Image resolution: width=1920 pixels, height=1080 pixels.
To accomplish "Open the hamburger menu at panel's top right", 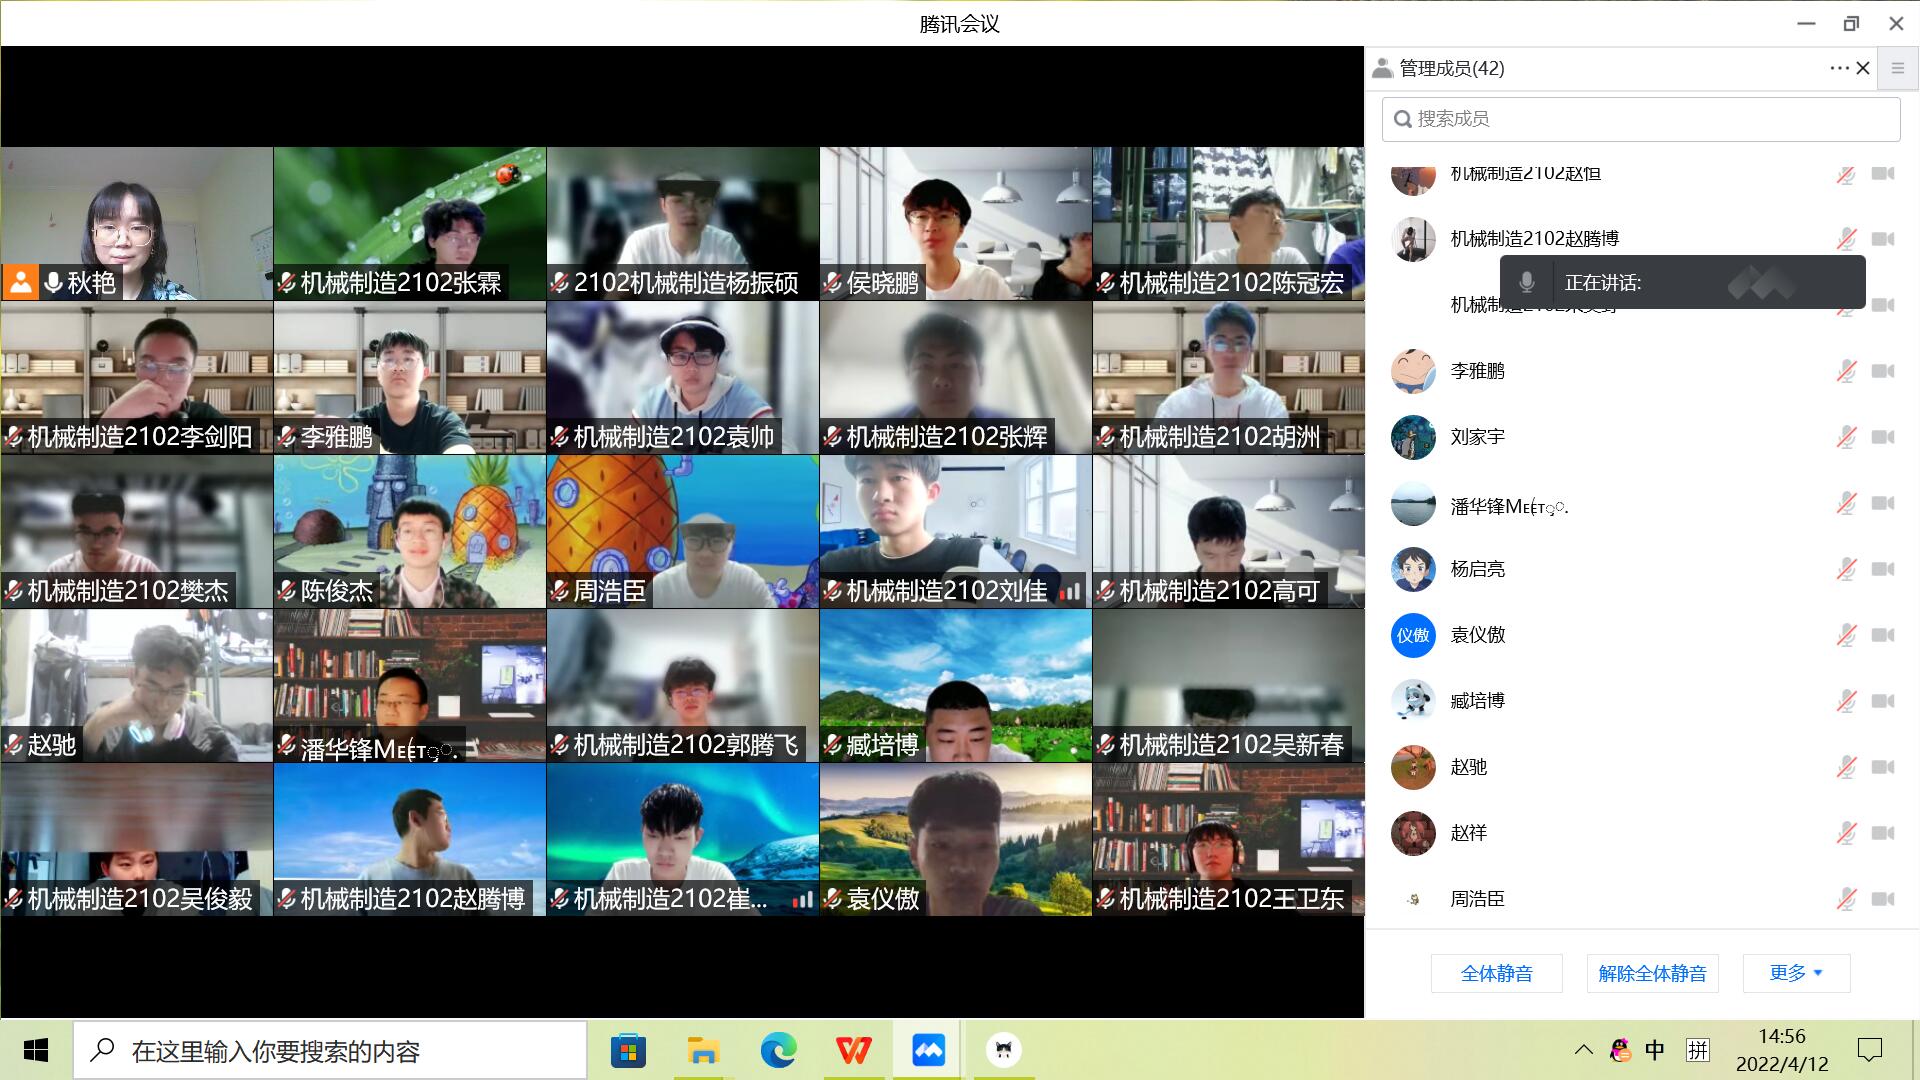I will (x=1897, y=68).
